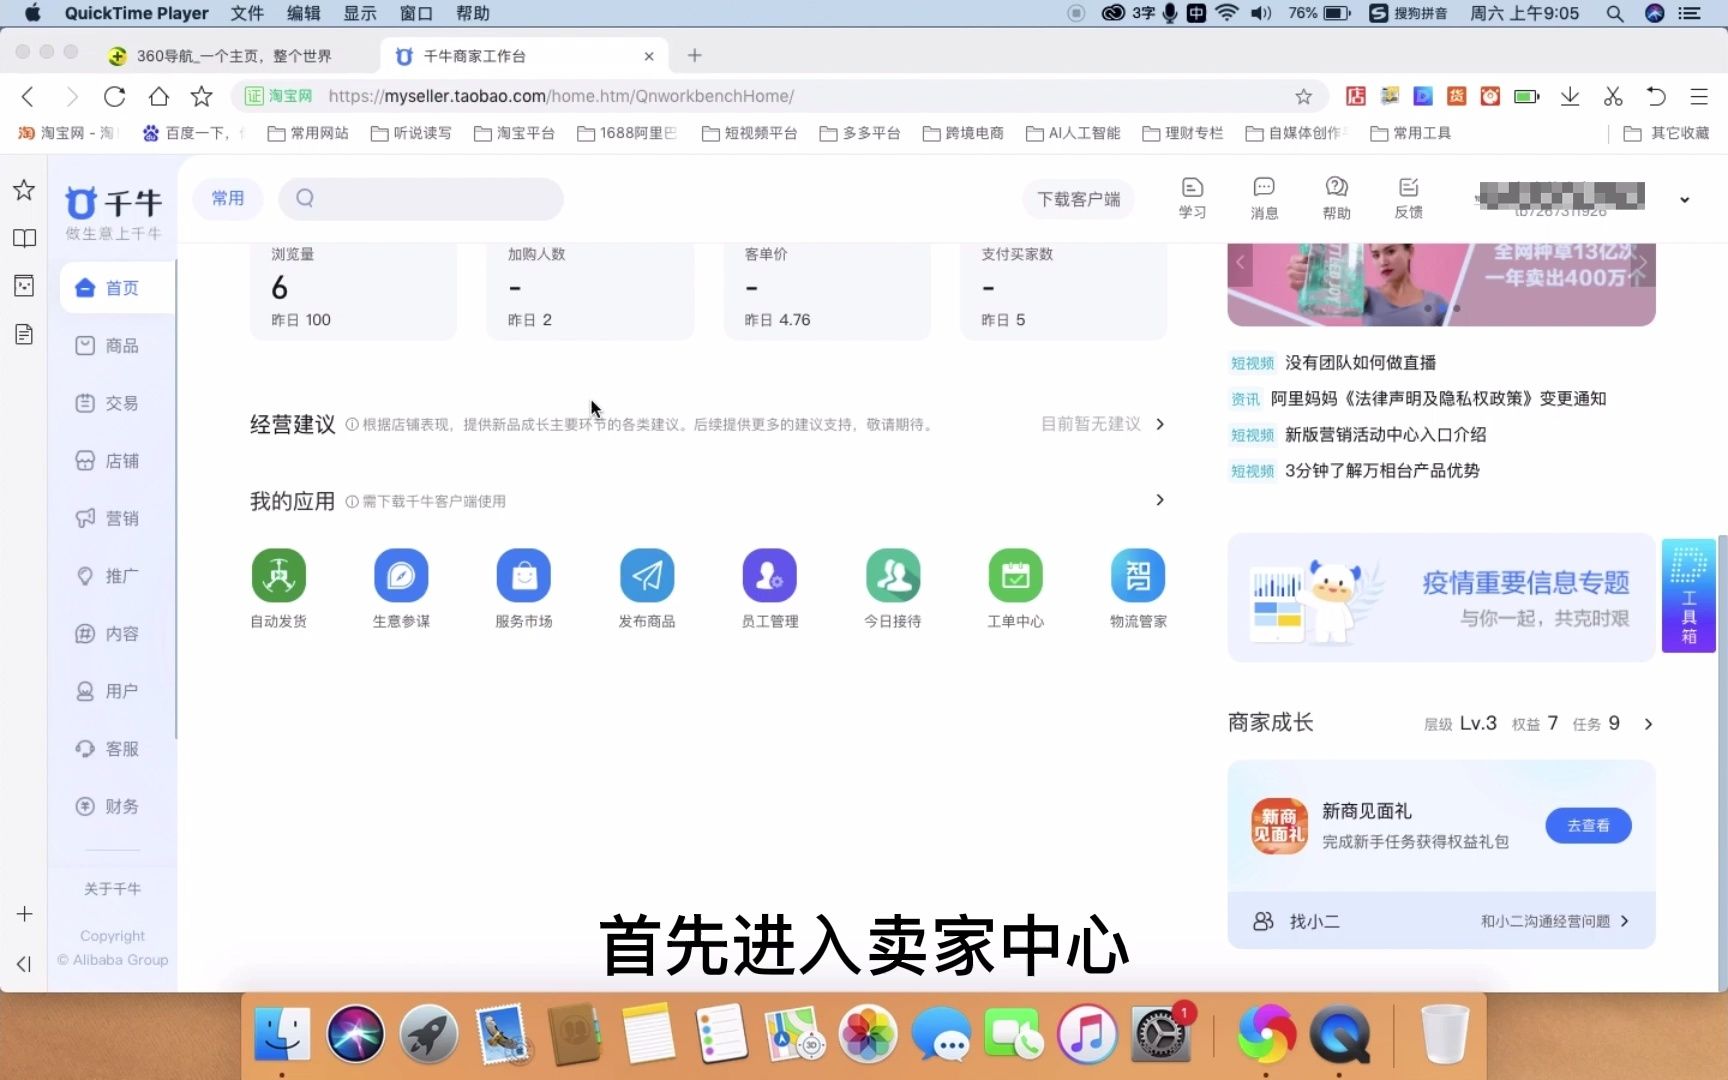Open the 工单中心 app icon

(1016, 576)
